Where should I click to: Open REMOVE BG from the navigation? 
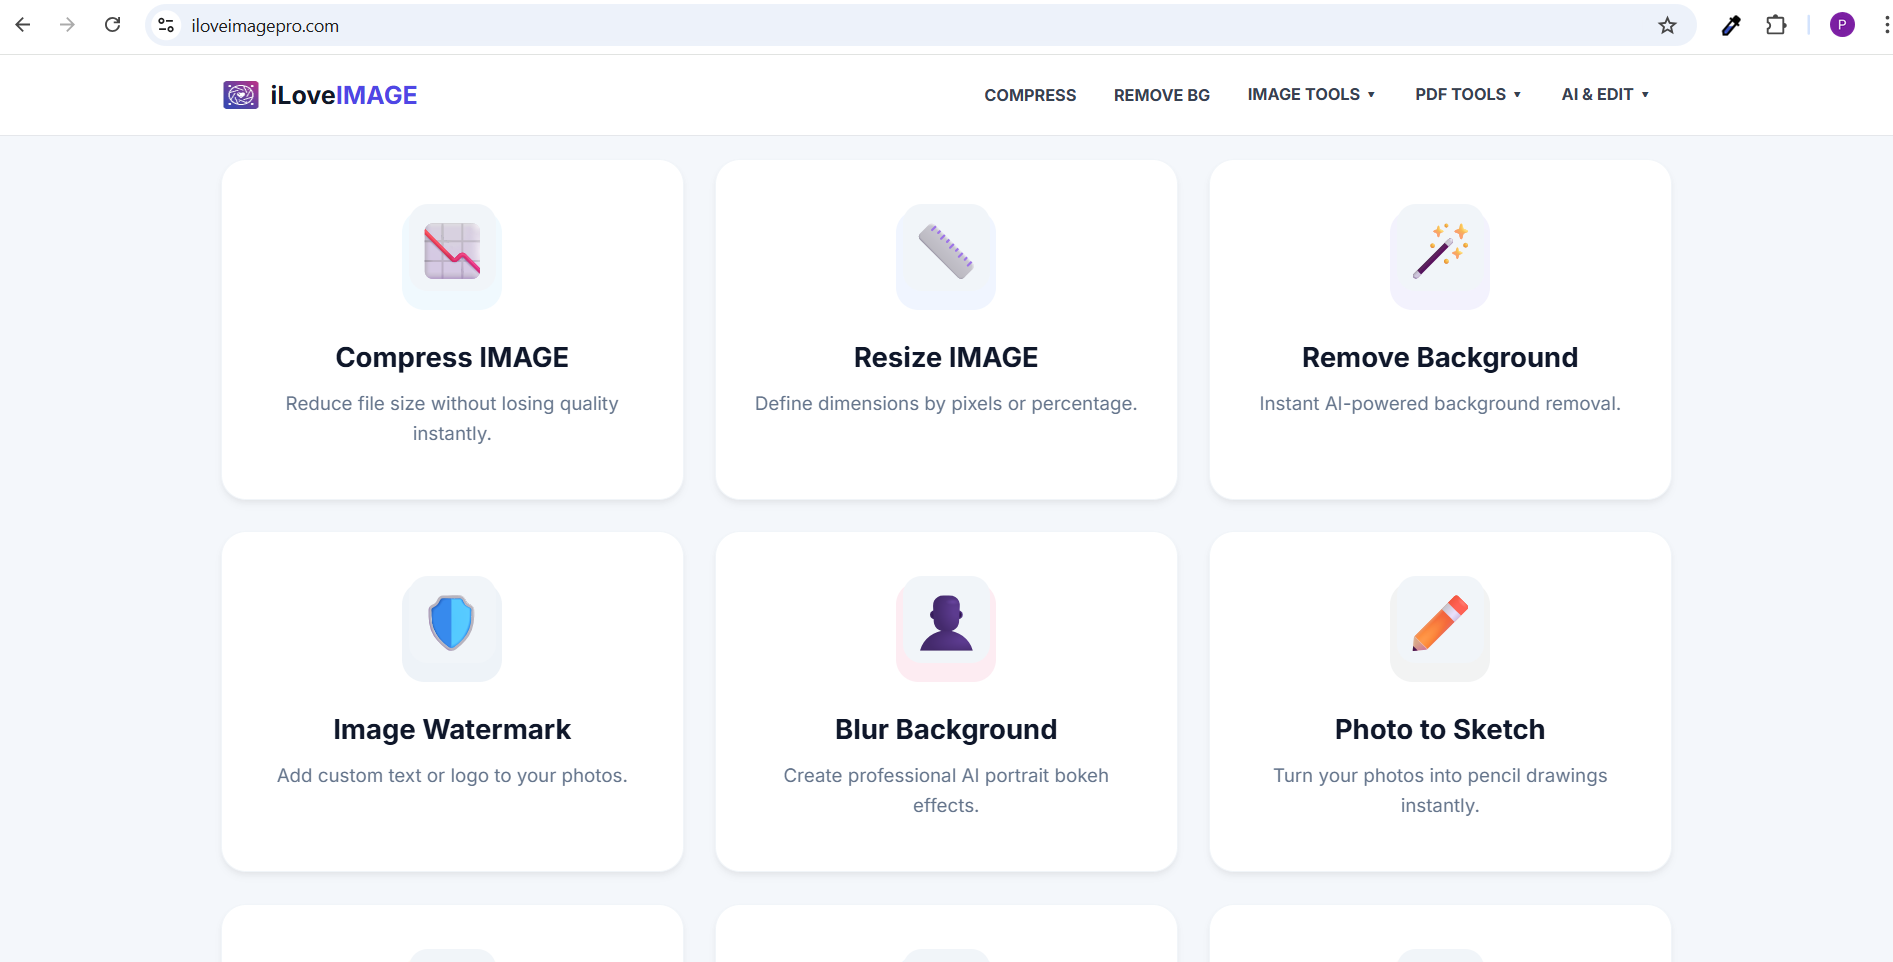point(1162,95)
